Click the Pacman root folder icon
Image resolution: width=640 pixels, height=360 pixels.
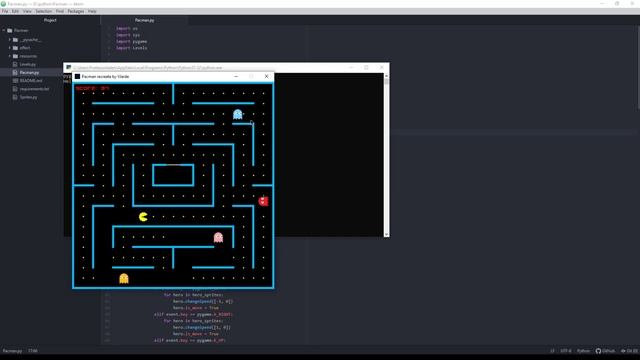click(x=9, y=31)
